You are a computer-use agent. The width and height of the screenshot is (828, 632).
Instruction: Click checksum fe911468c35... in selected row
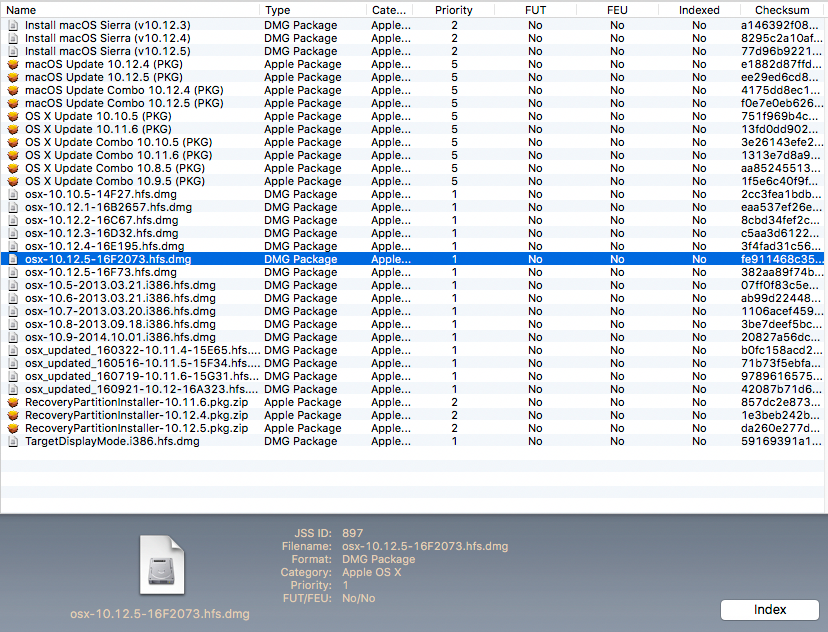point(782,259)
